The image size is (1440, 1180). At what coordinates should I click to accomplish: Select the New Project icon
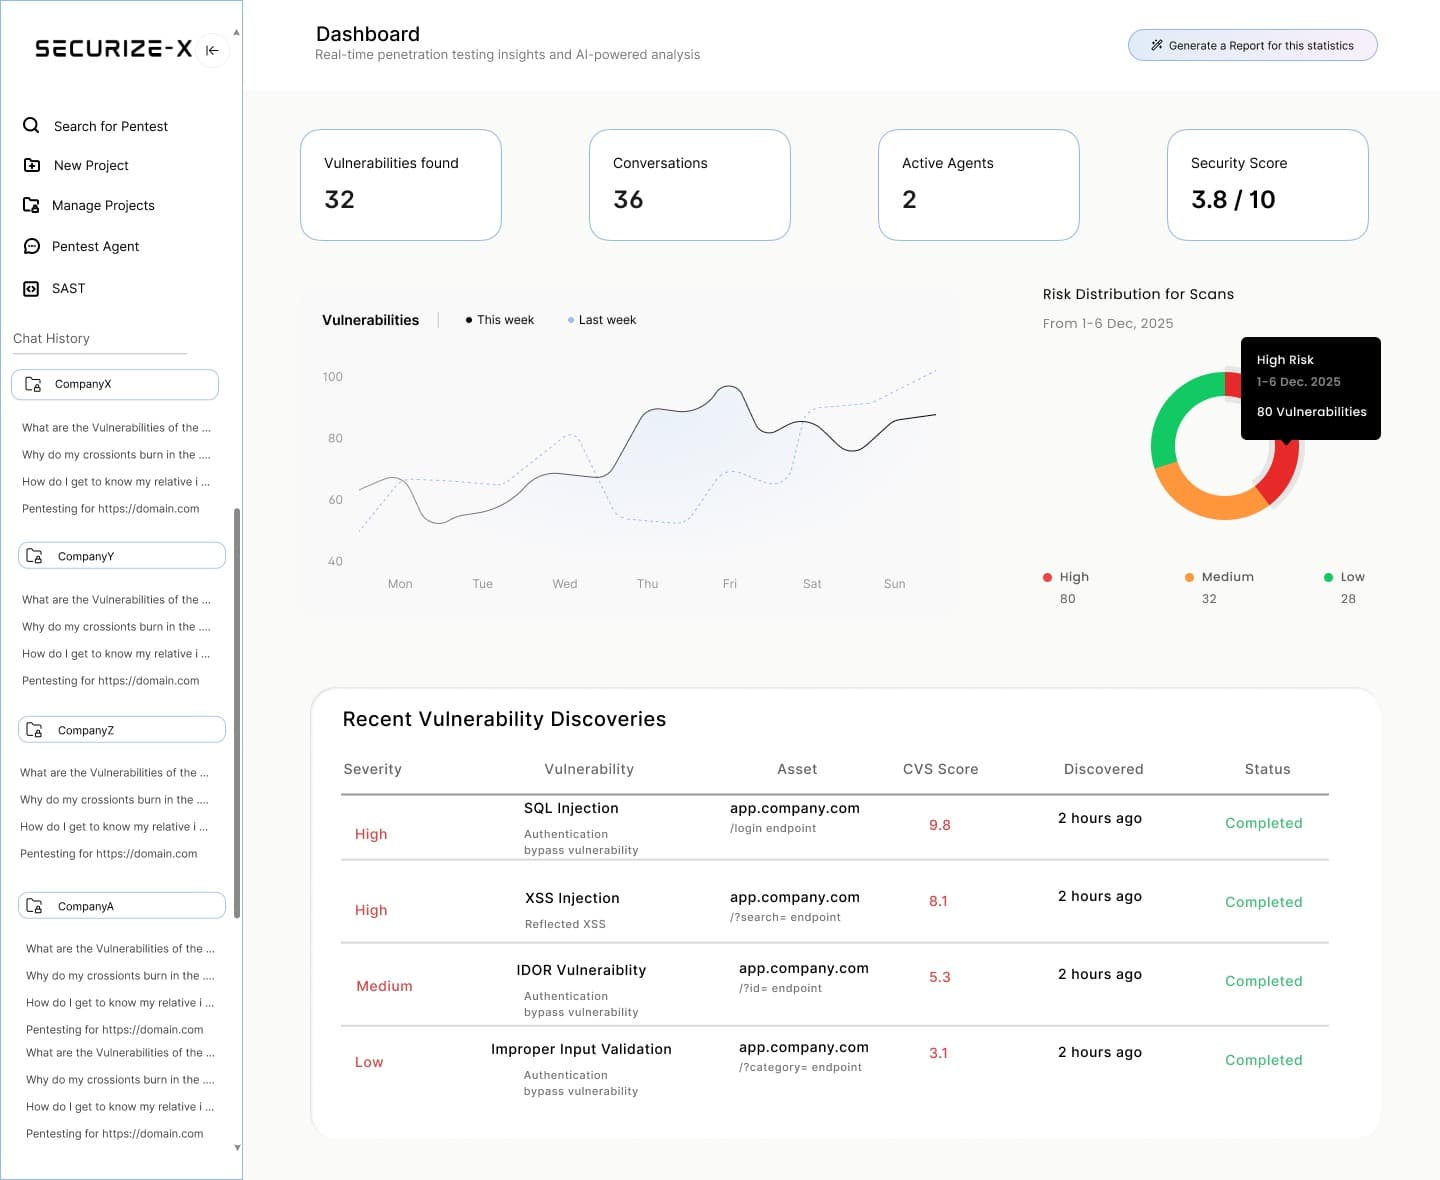pyautogui.click(x=31, y=165)
